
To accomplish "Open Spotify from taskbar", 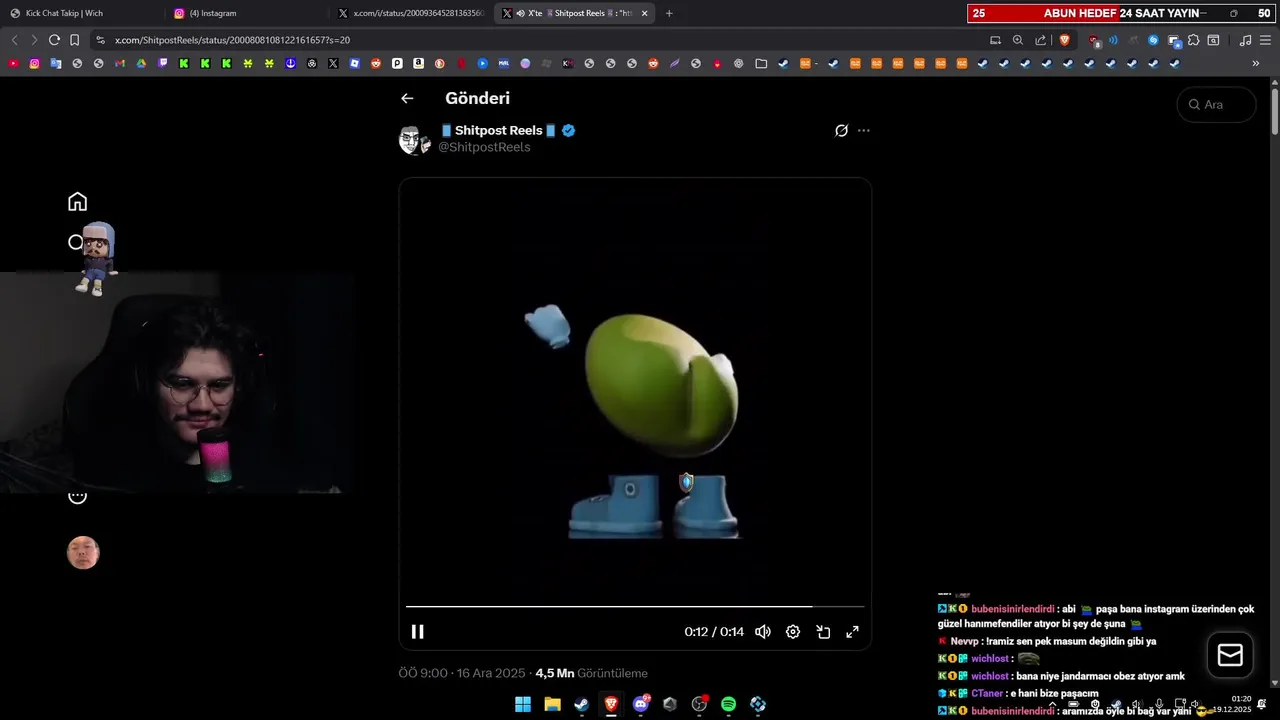I will point(728,704).
